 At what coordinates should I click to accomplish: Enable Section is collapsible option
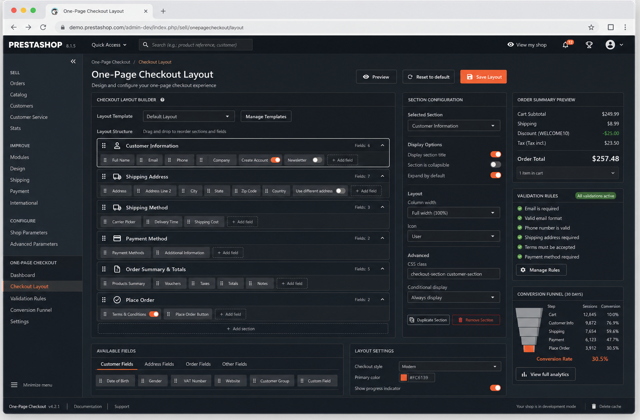point(496,164)
